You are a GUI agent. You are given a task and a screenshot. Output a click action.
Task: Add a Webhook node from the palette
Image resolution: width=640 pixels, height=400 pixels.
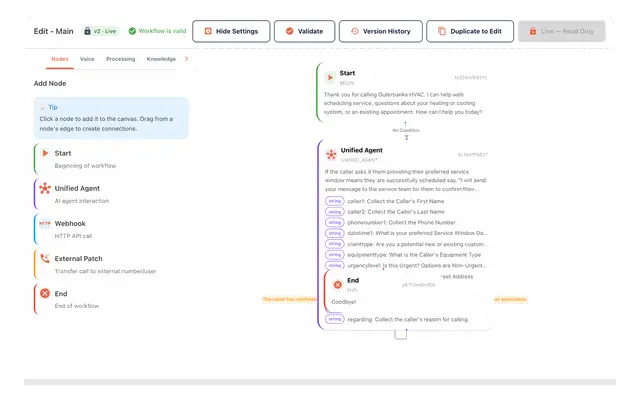111,229
